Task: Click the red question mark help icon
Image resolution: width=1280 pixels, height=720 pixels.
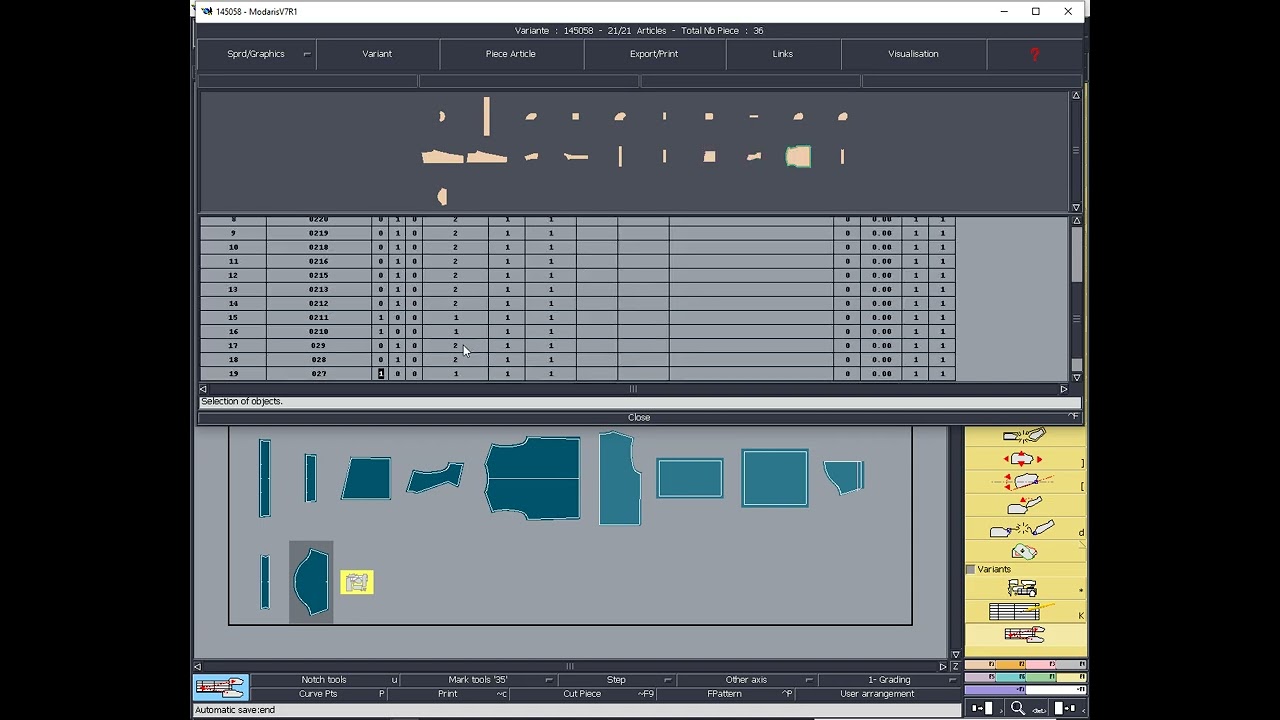Action: point(1034,54)
